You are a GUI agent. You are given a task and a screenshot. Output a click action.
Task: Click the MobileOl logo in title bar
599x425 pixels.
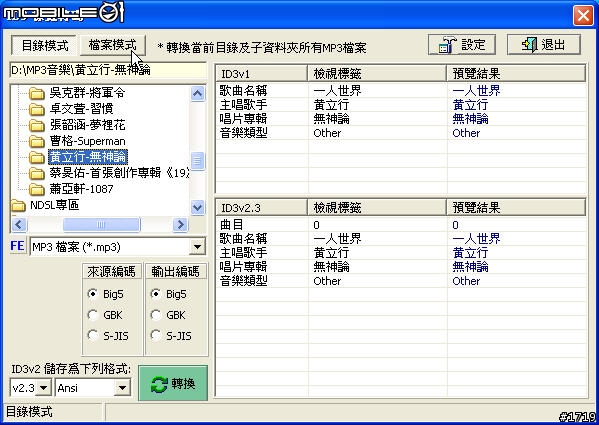(64, 13)
